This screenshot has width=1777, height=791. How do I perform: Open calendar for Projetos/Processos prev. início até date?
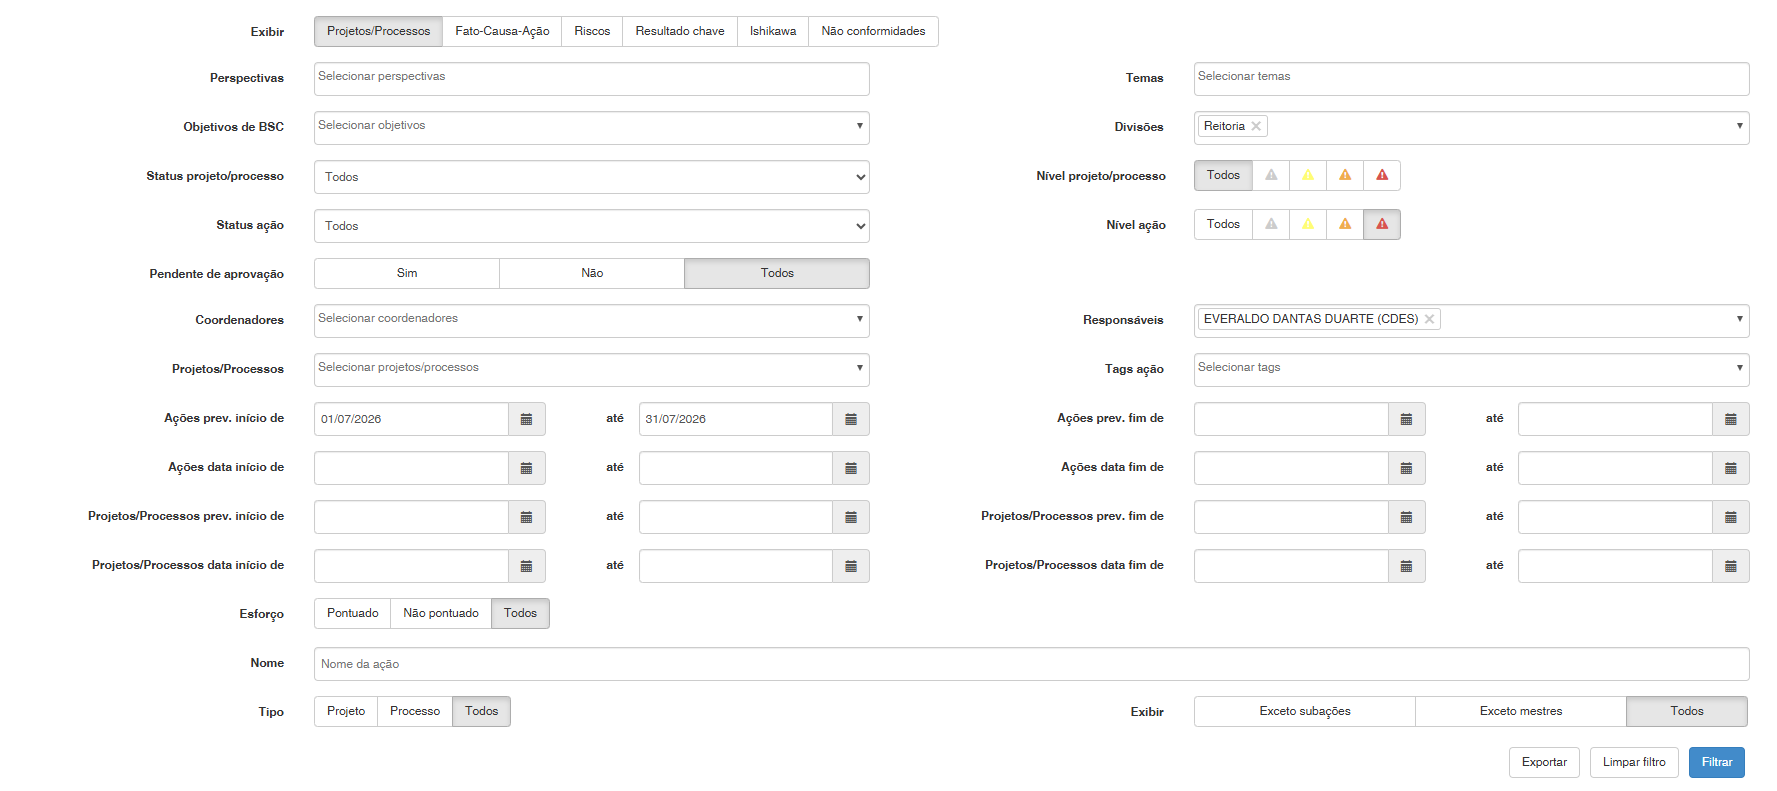[851, 517]
